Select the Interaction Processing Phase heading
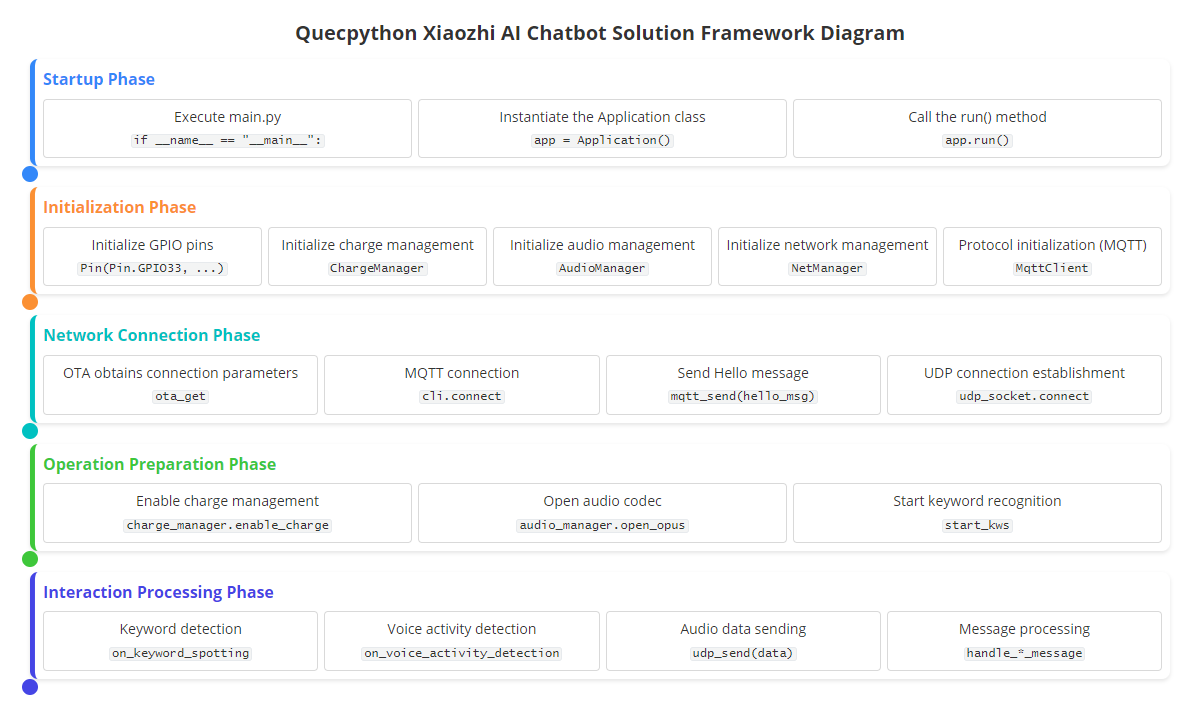1200x714 pixels. coord(158,592)
